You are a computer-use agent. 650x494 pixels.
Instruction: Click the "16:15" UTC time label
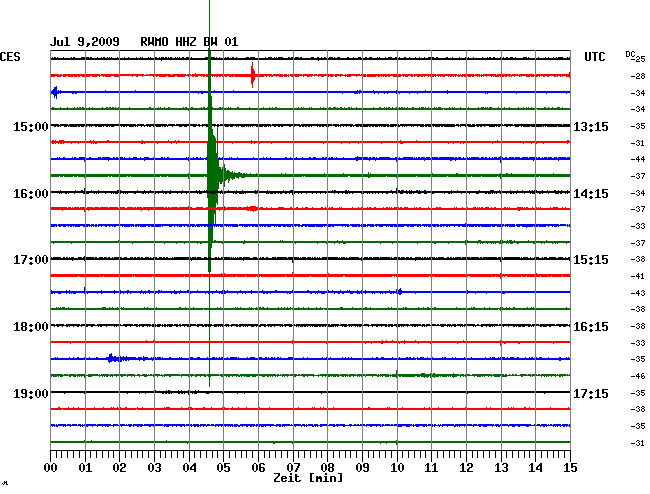pos(591,327)
